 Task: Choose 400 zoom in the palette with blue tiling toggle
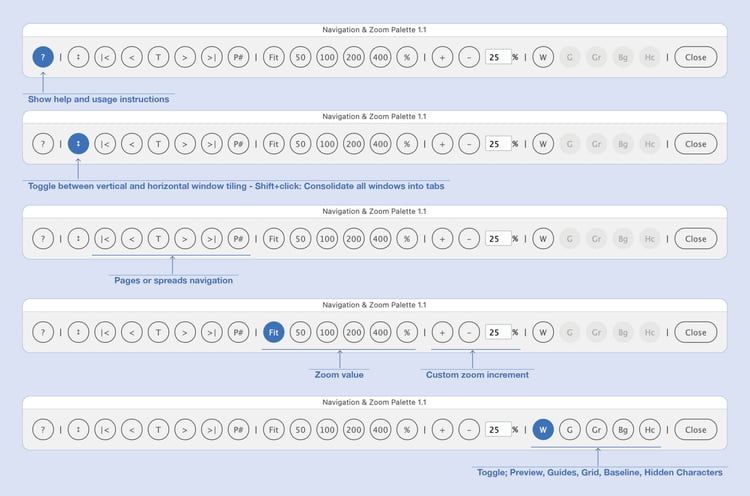tap(380, 144)
